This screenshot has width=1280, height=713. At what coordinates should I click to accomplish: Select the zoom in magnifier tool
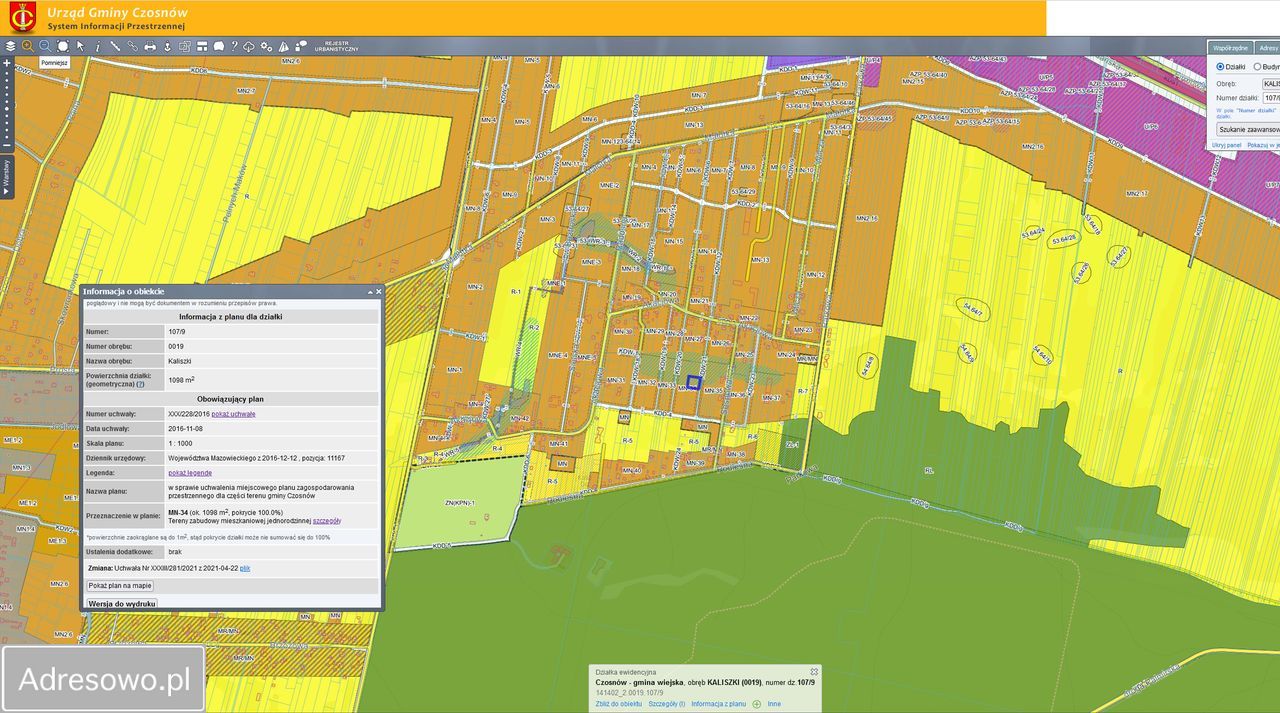(x=27, y=46)
